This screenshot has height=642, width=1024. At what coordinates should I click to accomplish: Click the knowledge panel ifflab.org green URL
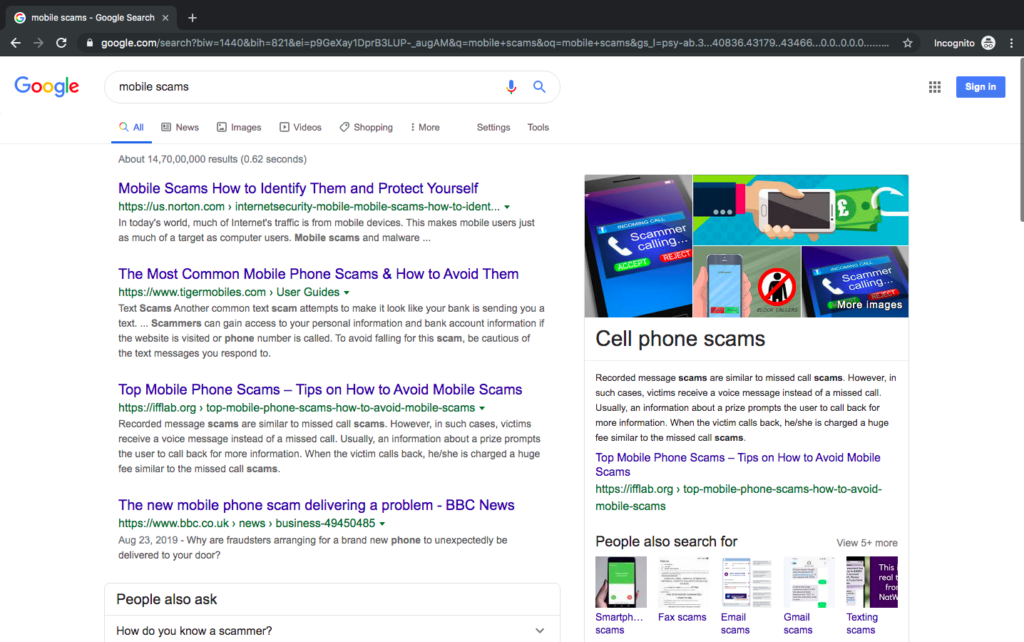(x=738, y=497)
